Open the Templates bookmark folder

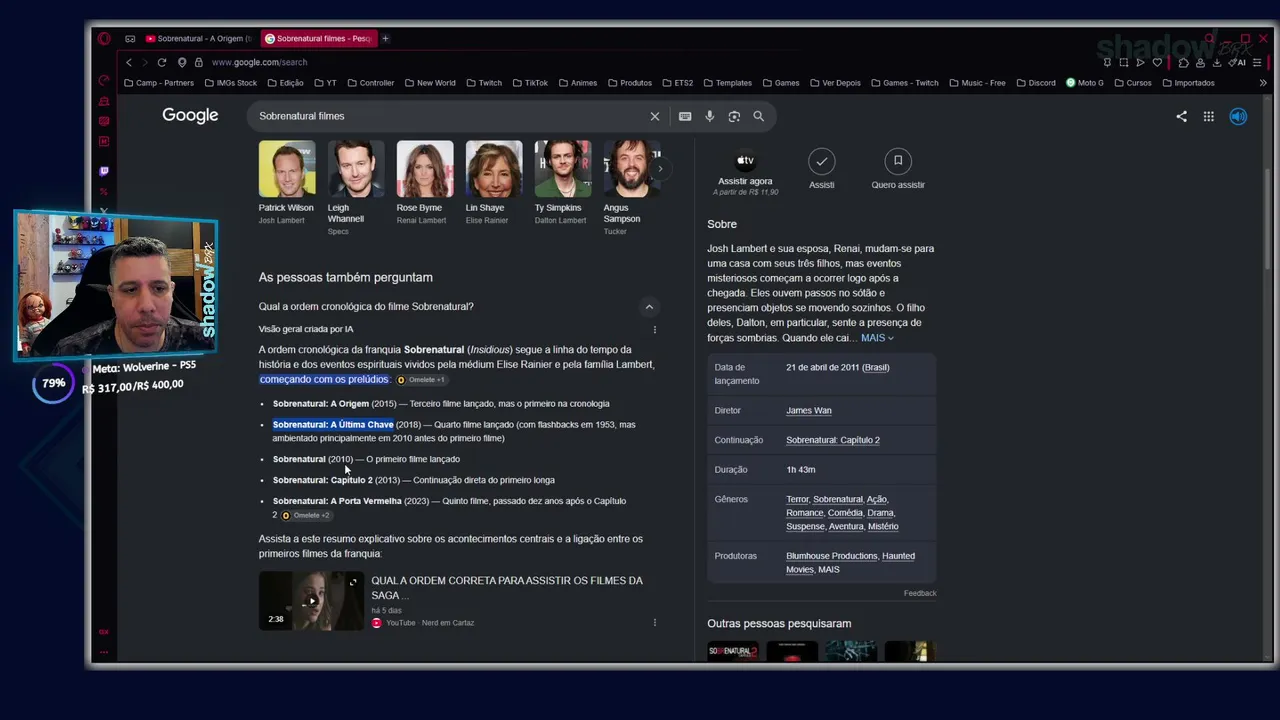[x=728, y=83]
